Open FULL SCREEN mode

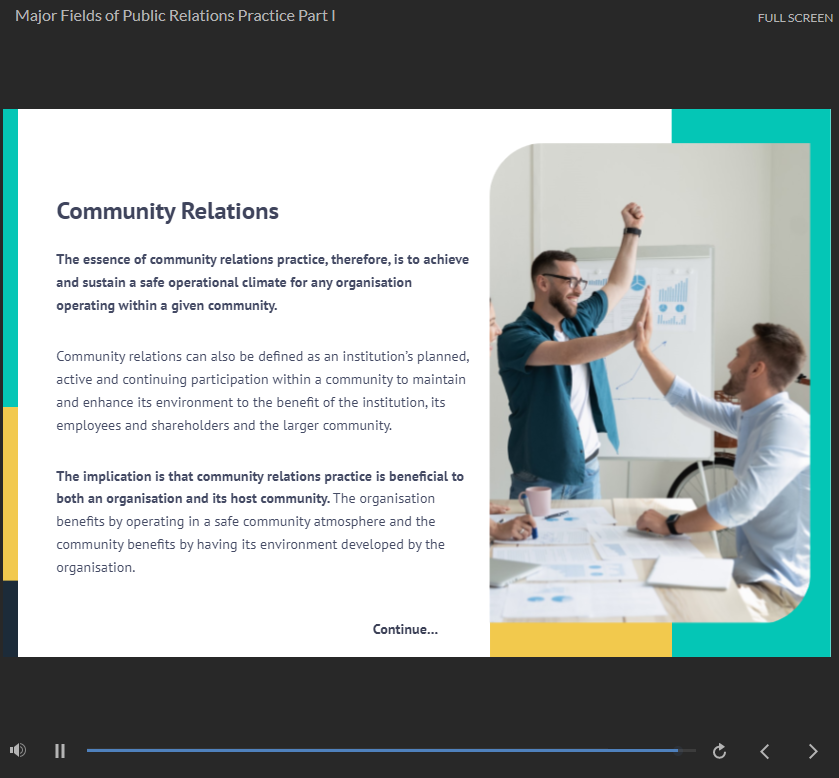point(795,18)
